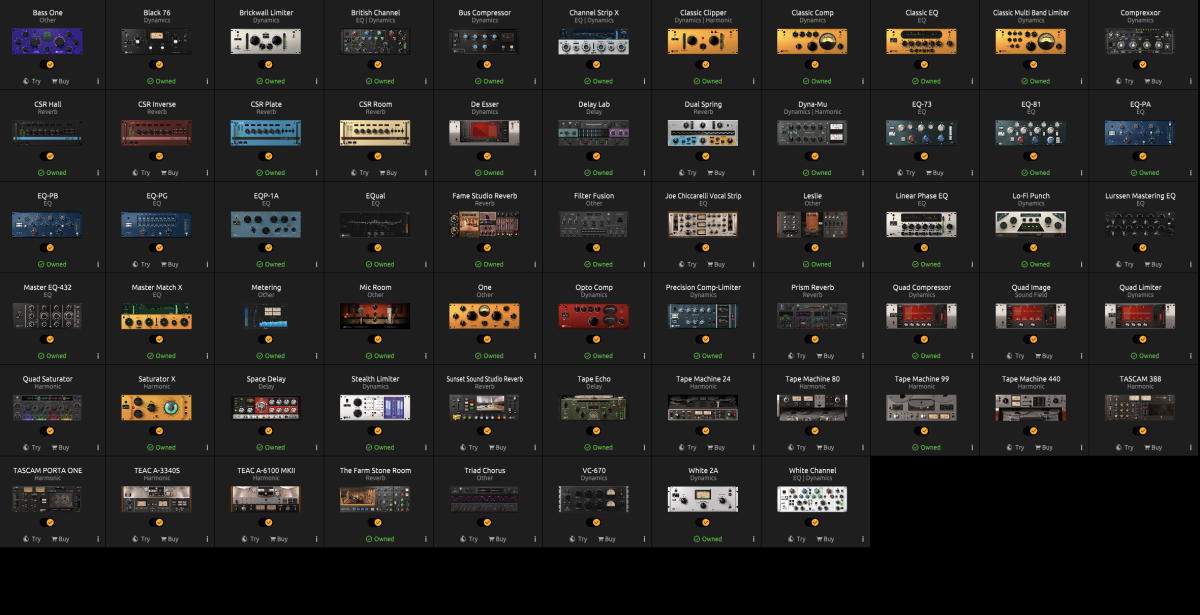Show info for CSR Hall
The image size is (1200, 615).
coord(98,173)
